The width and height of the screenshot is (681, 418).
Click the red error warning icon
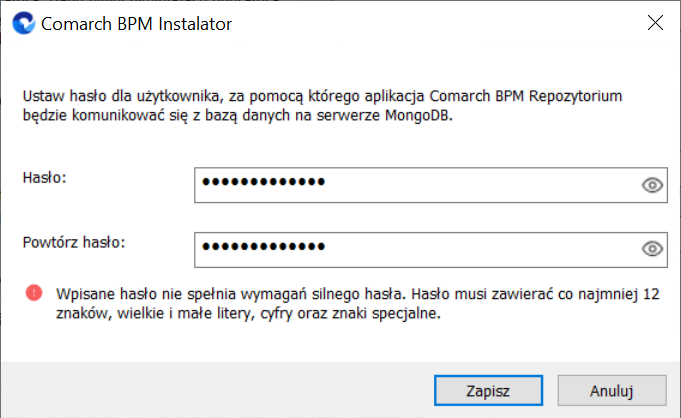[x=34, y=293]
